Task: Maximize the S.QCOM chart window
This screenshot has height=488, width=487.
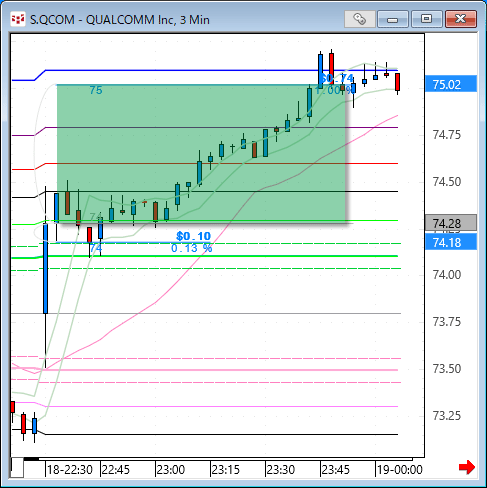Action: [426, 19]
